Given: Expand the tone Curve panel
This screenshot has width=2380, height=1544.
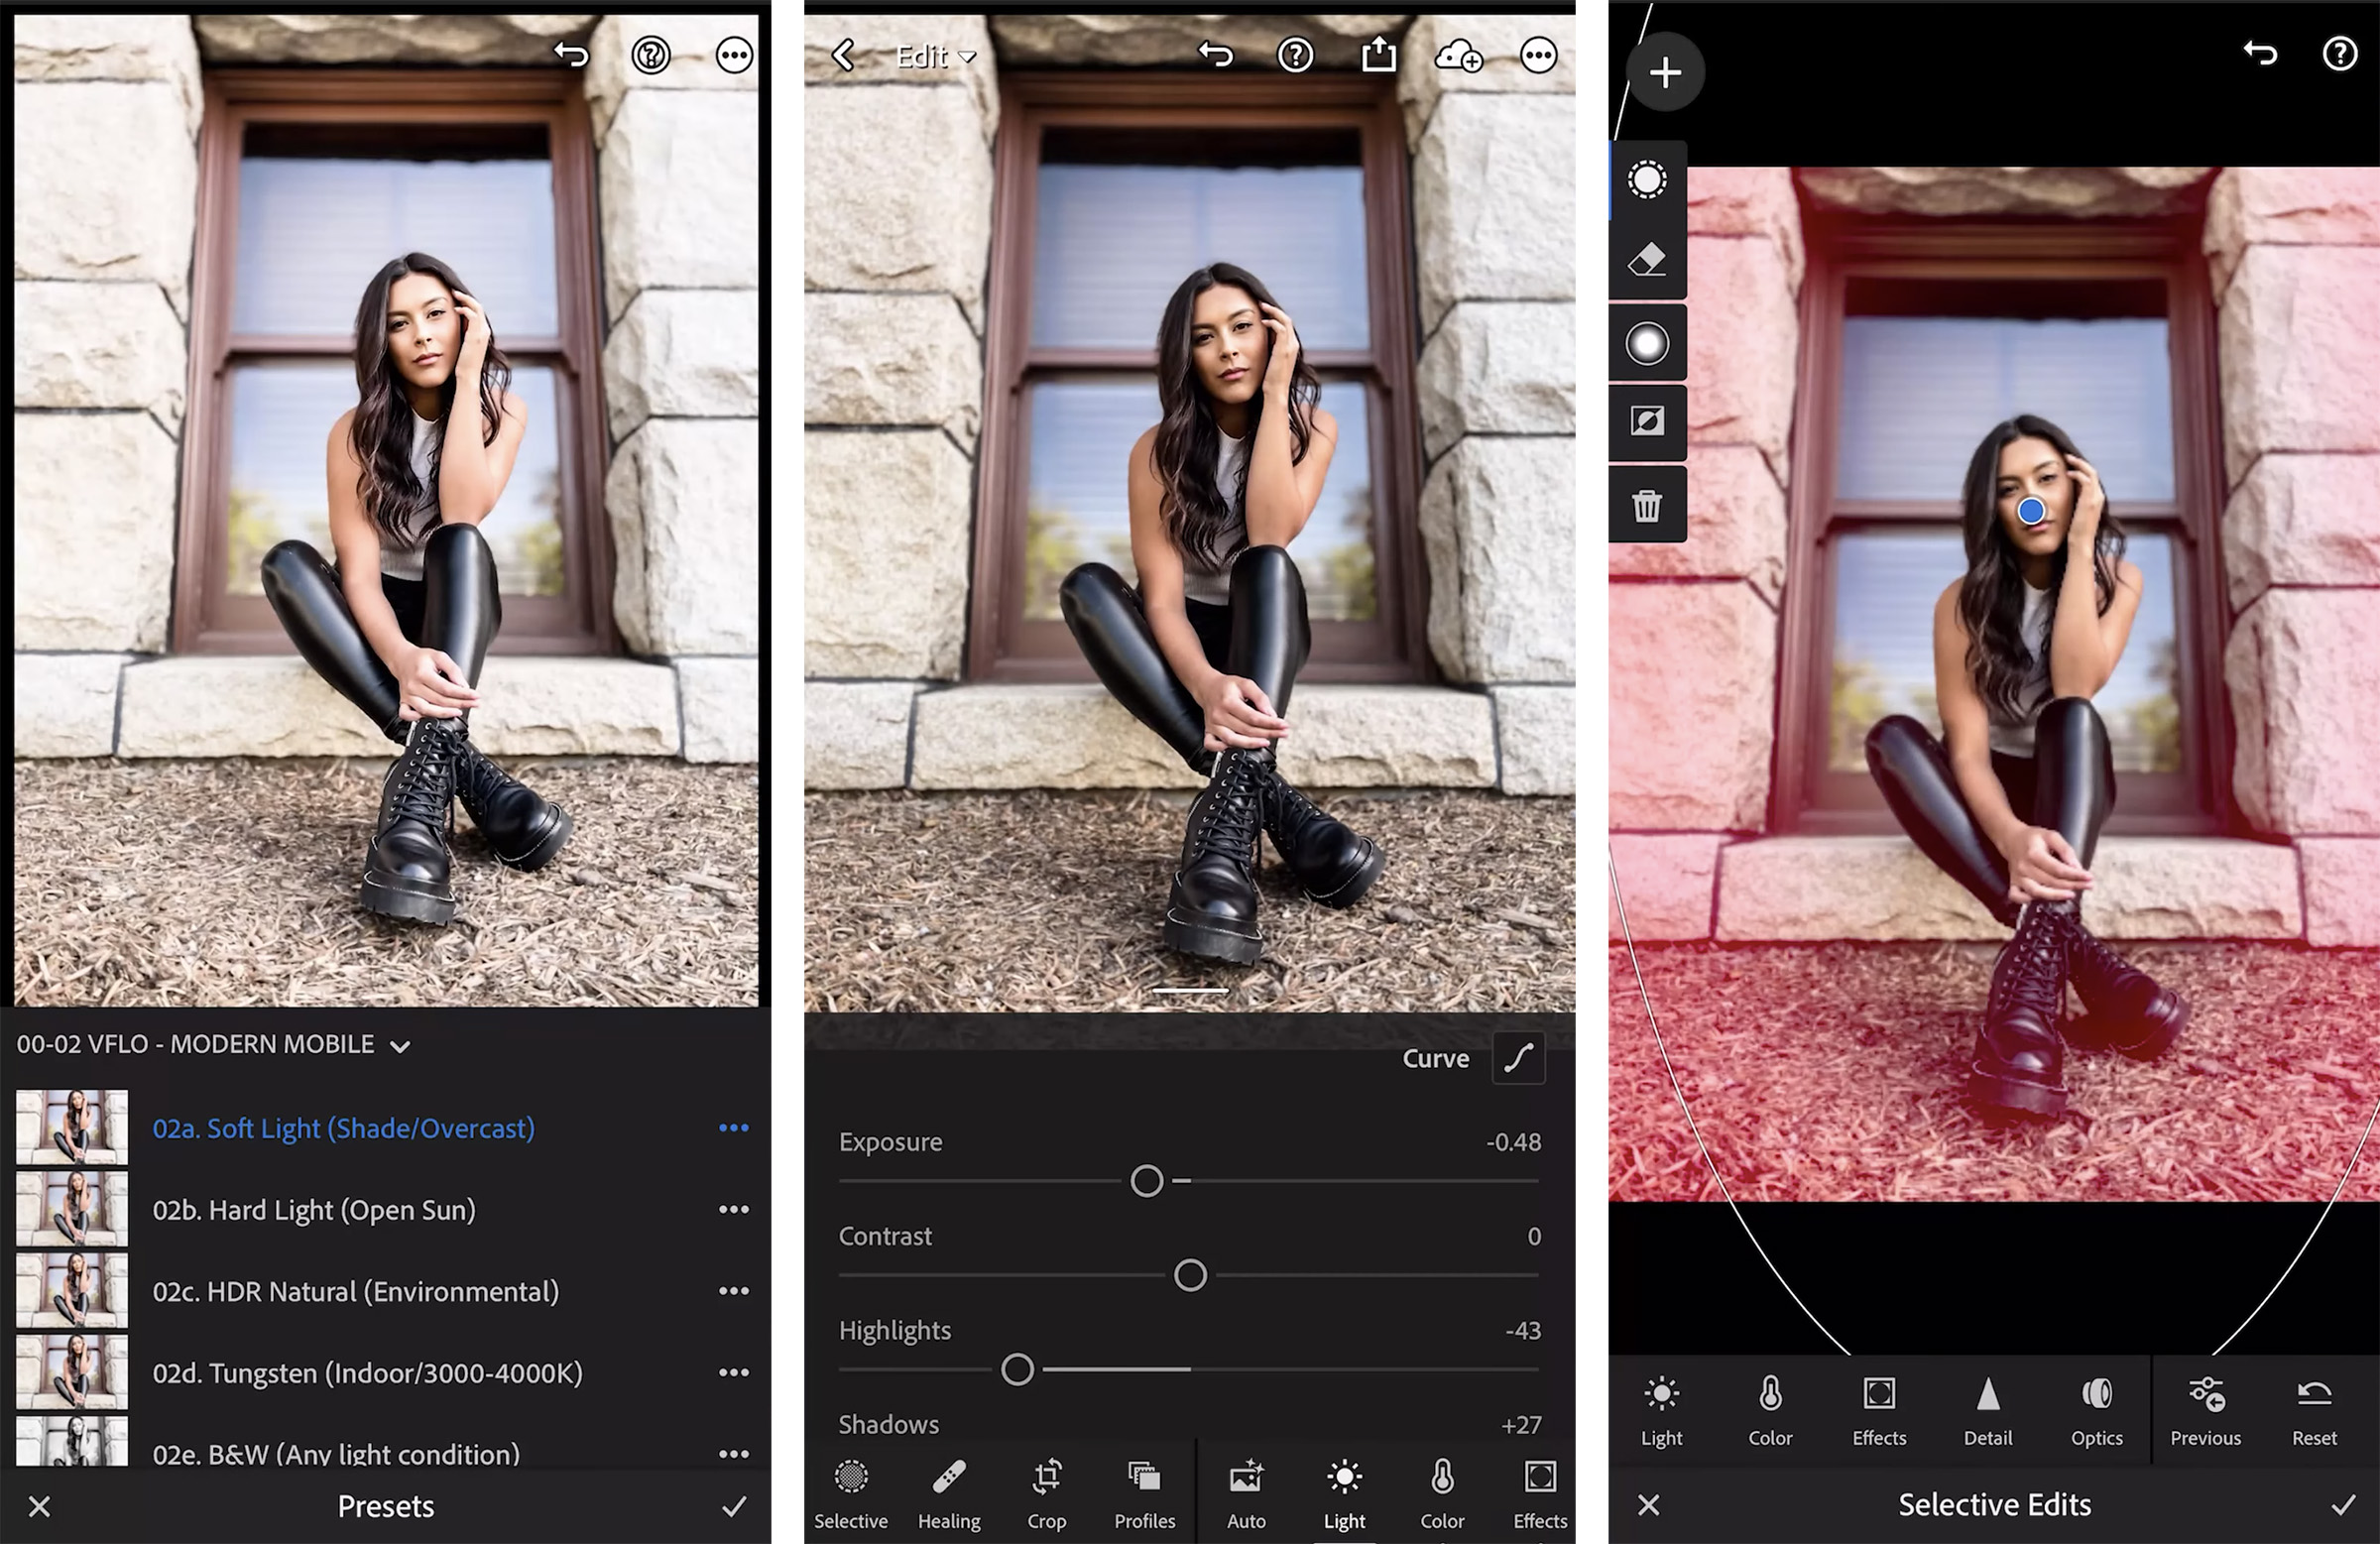Looking at the screenshot, I should (1518, 1057).
